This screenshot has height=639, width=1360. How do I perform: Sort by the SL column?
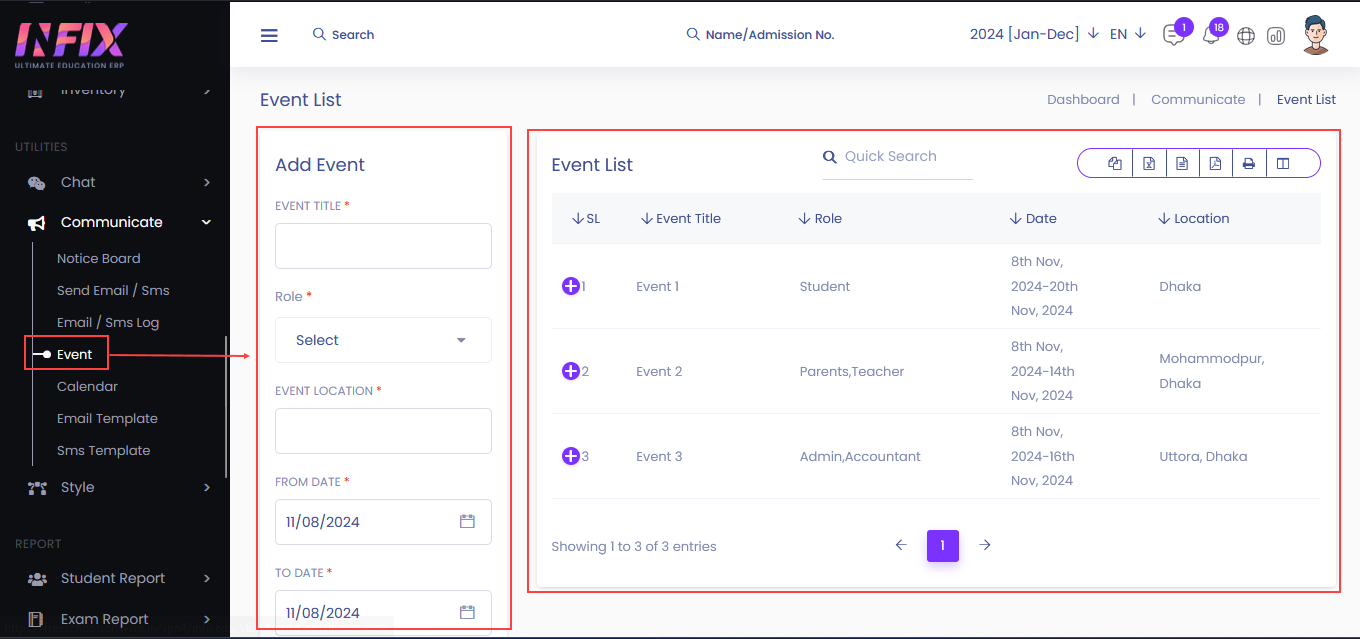click(586, 218)
